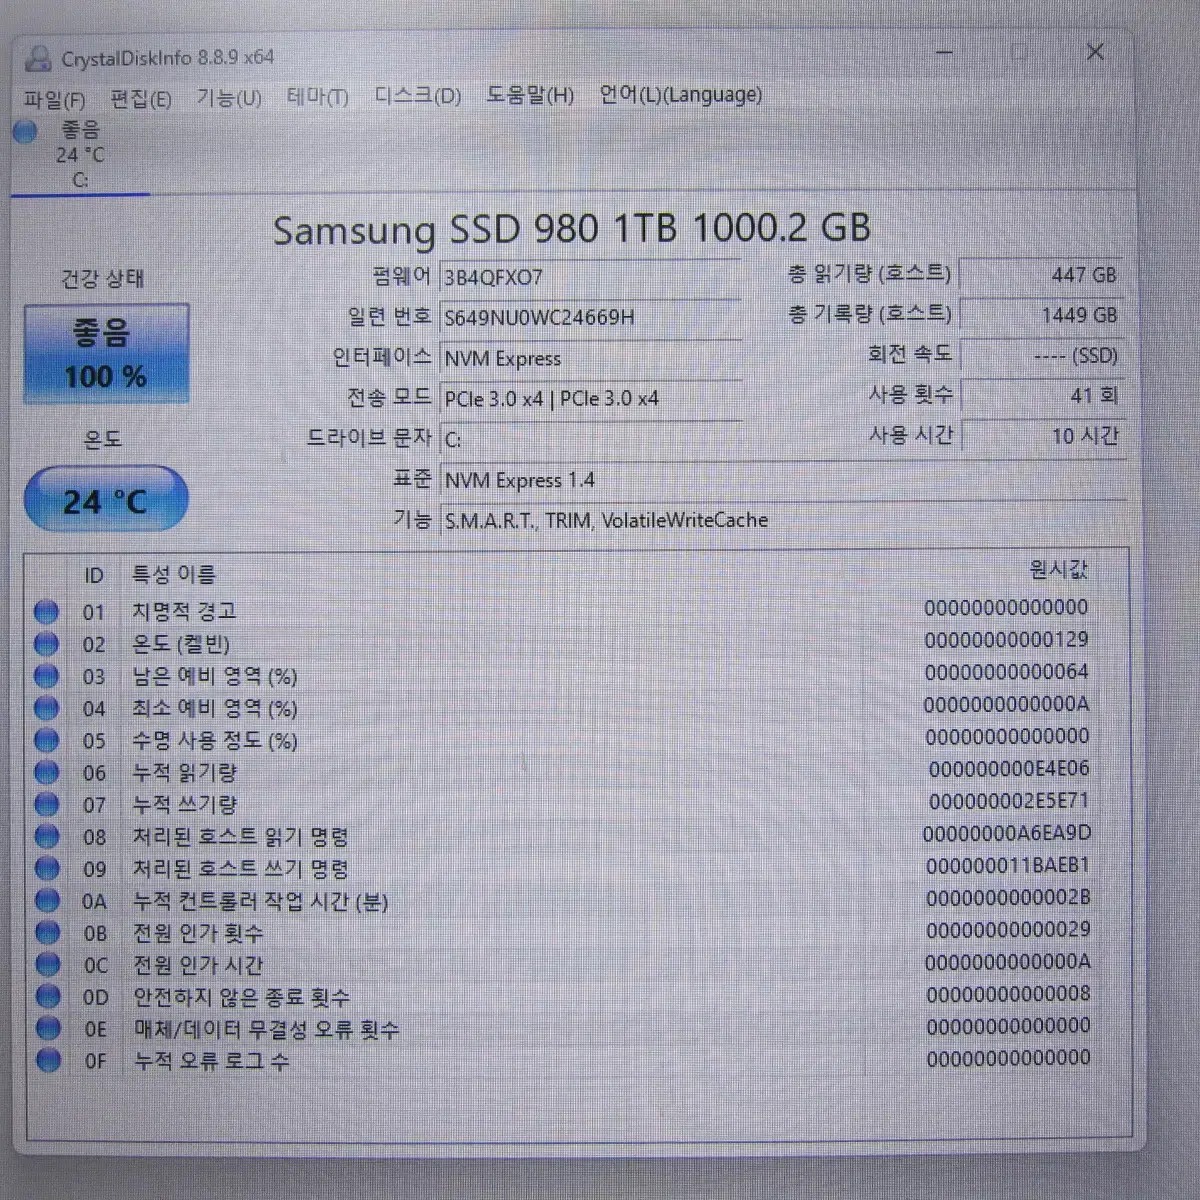
Task: Click the raw value 00000000000129
Action: (1006, 640)
